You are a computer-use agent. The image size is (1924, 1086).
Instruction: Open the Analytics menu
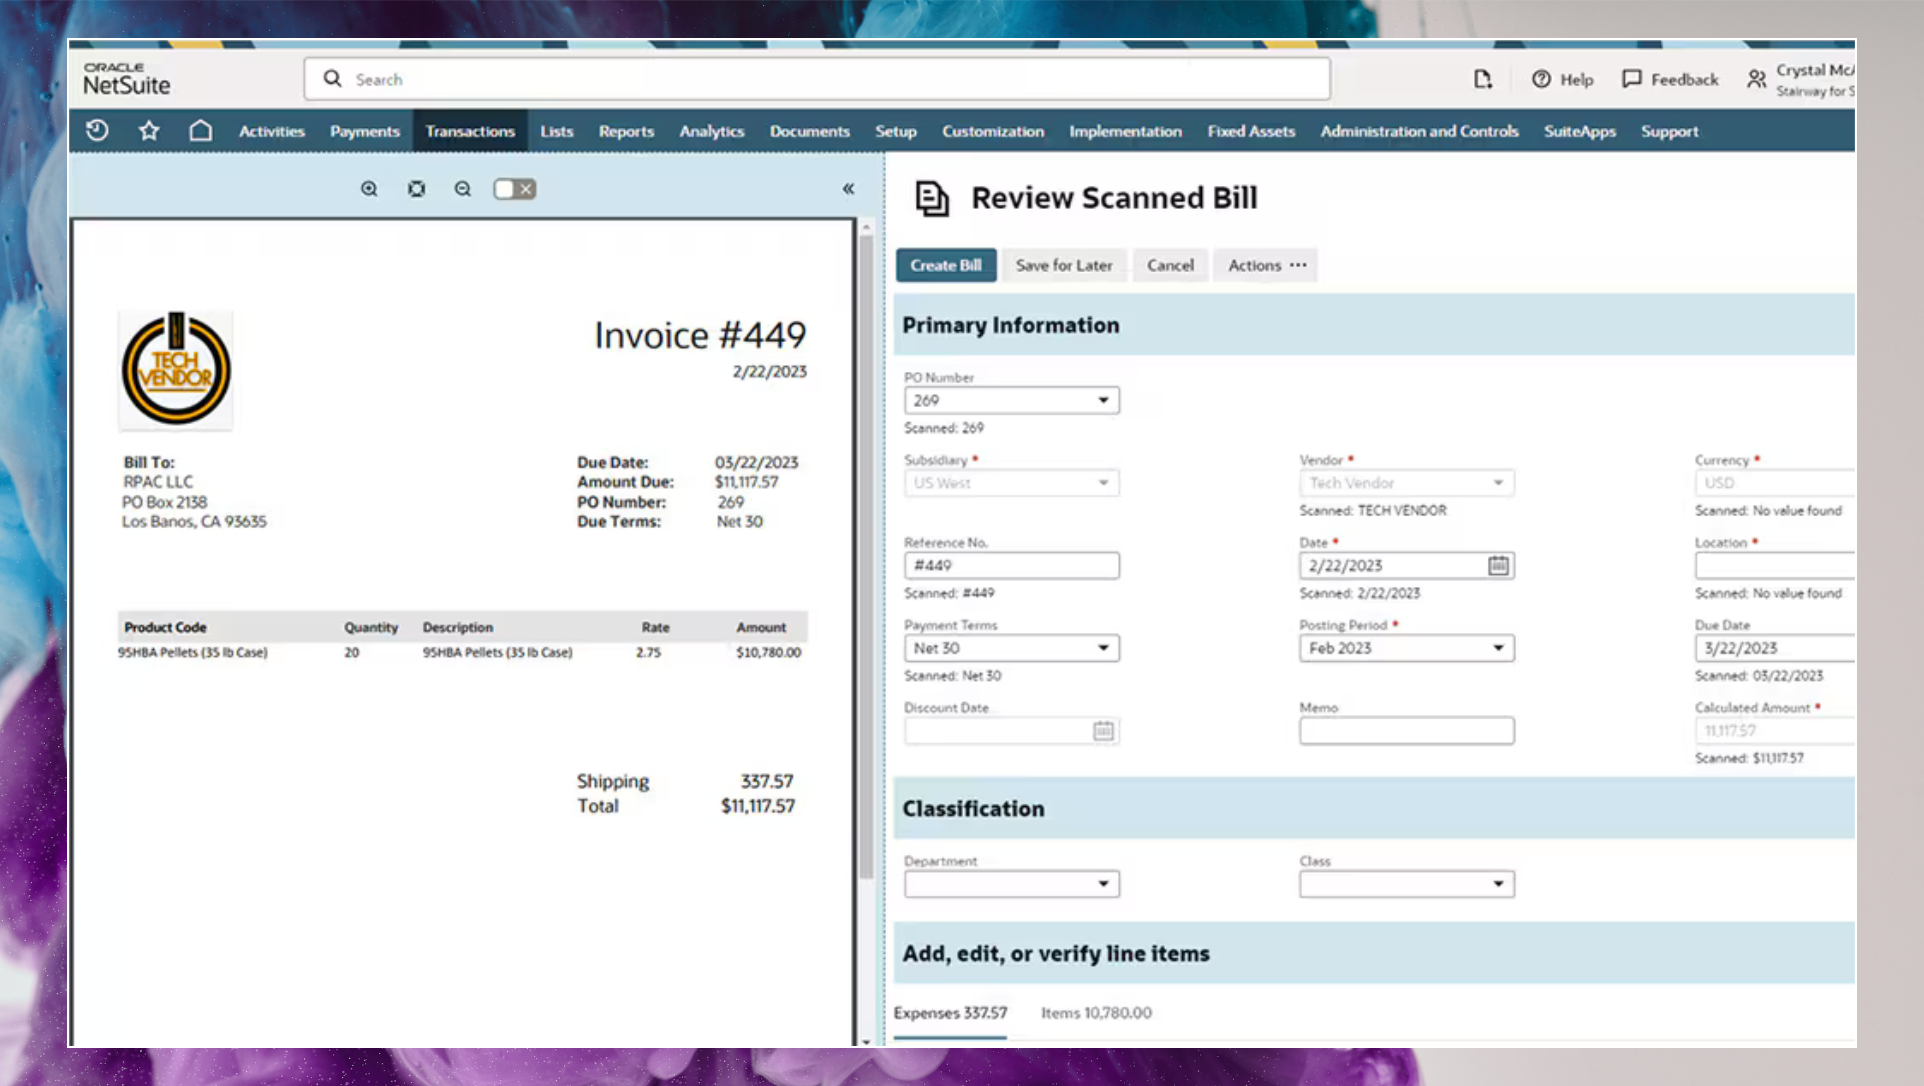click(x=712, y=131)
